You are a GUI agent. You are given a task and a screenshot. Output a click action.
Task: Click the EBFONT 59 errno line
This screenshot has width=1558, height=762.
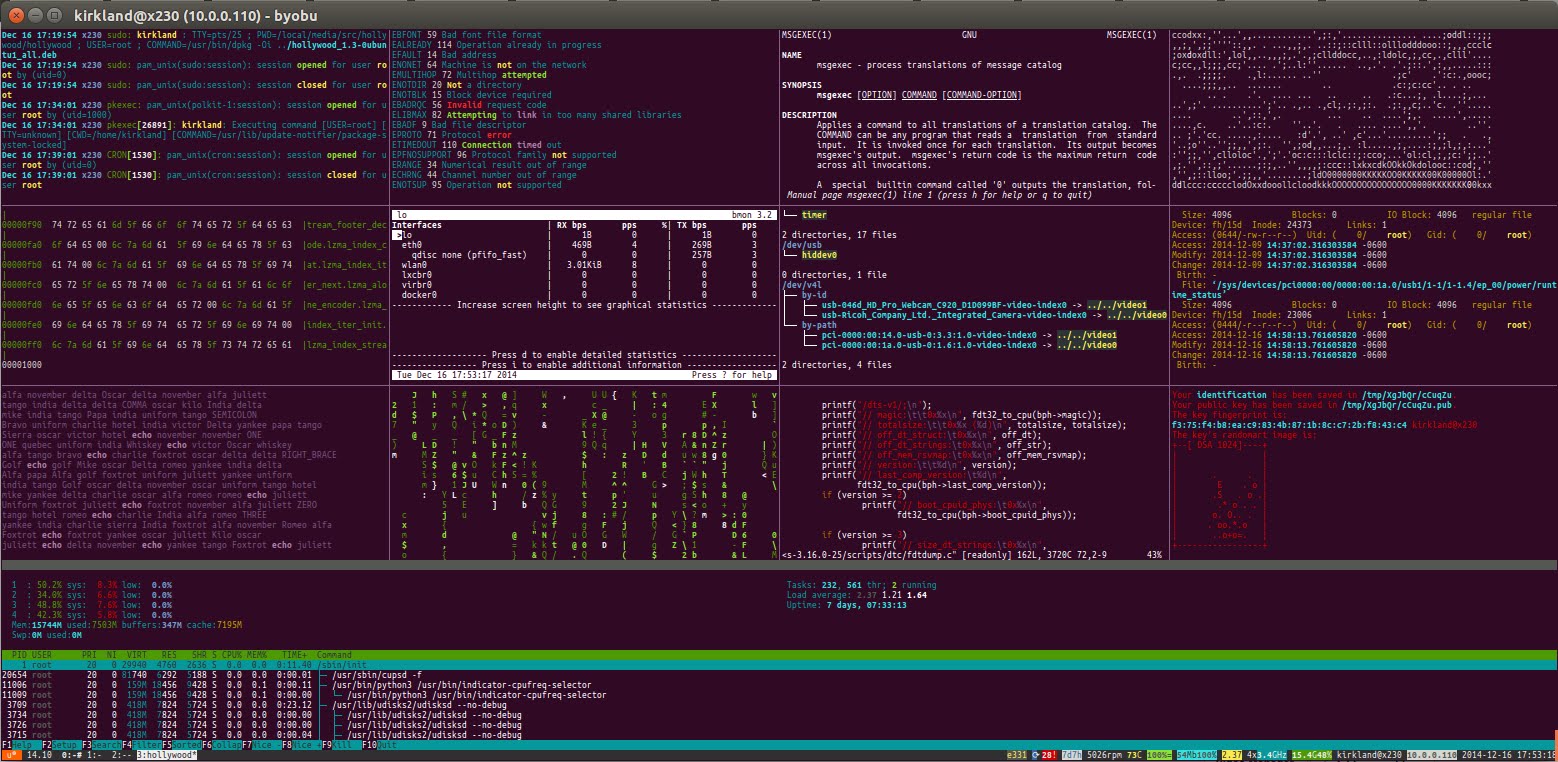pos(466,35)
